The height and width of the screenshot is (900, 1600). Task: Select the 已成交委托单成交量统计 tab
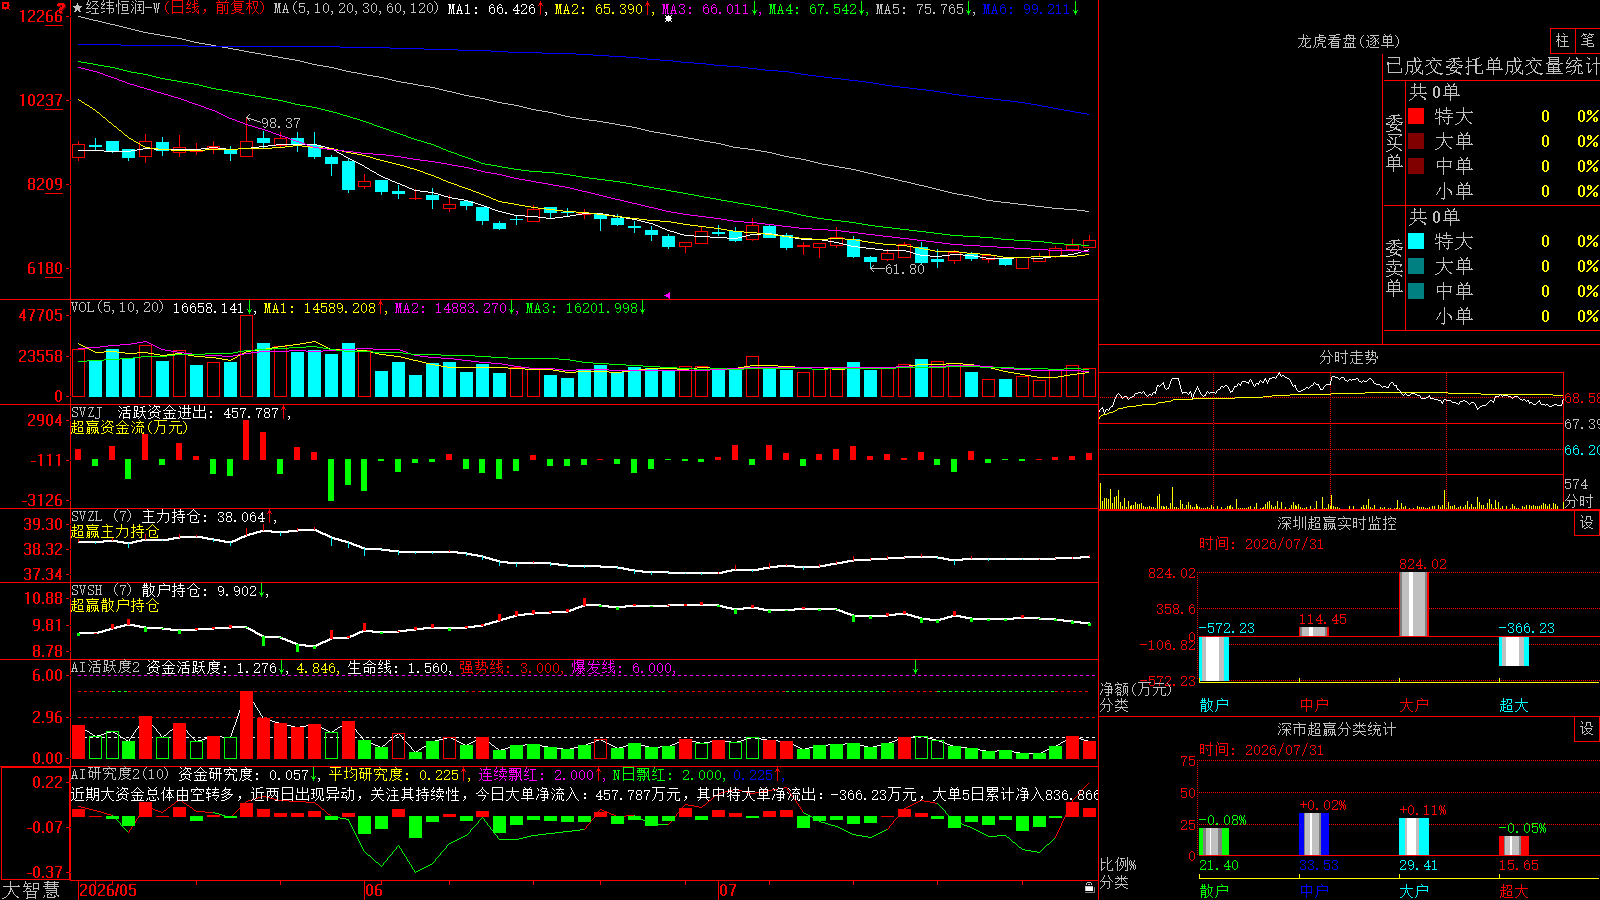pos(1492,66)
